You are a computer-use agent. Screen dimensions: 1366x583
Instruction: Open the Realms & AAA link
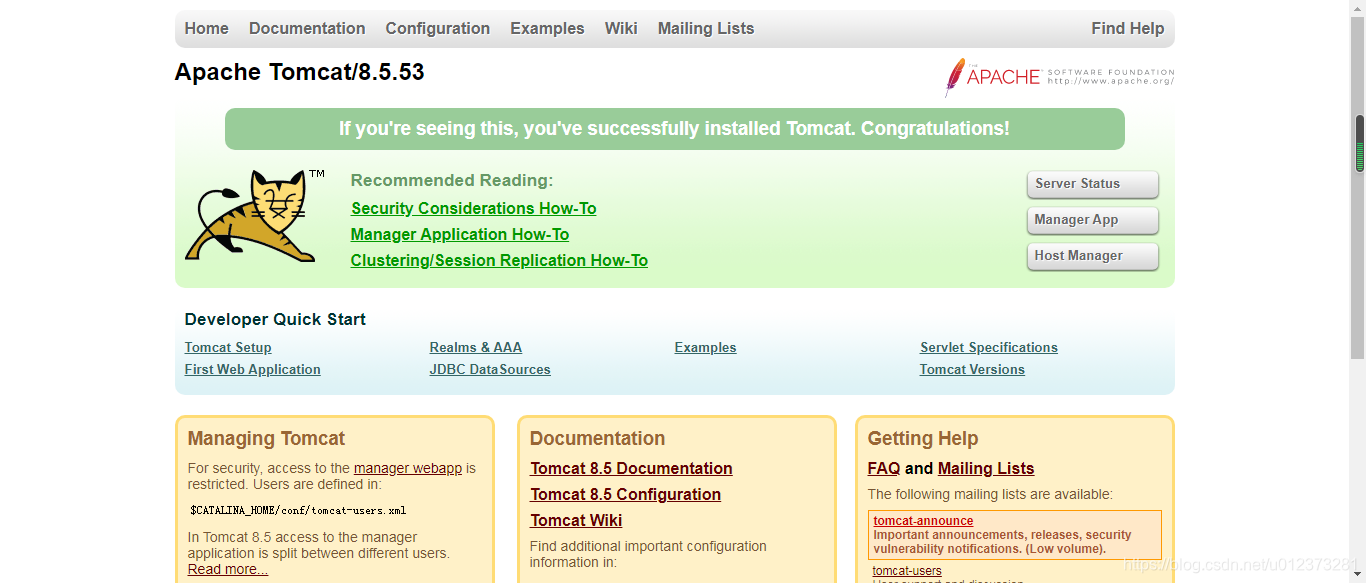[x=476, y=347]
